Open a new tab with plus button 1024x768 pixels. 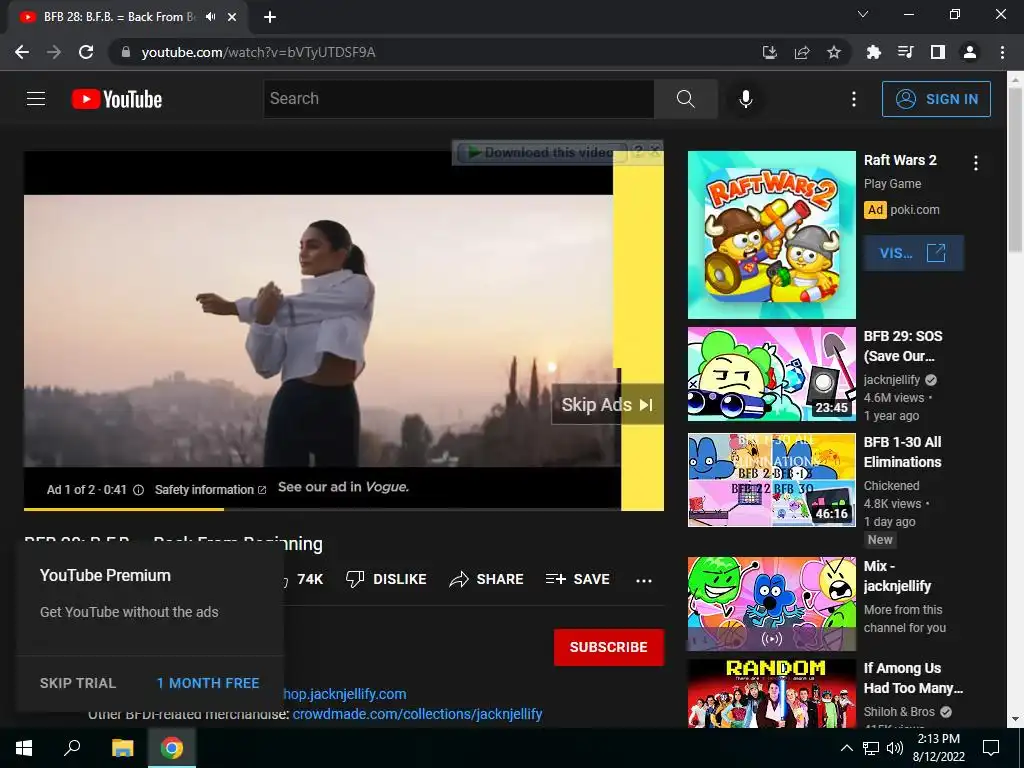pyautogui.click(x=270, y=17)
